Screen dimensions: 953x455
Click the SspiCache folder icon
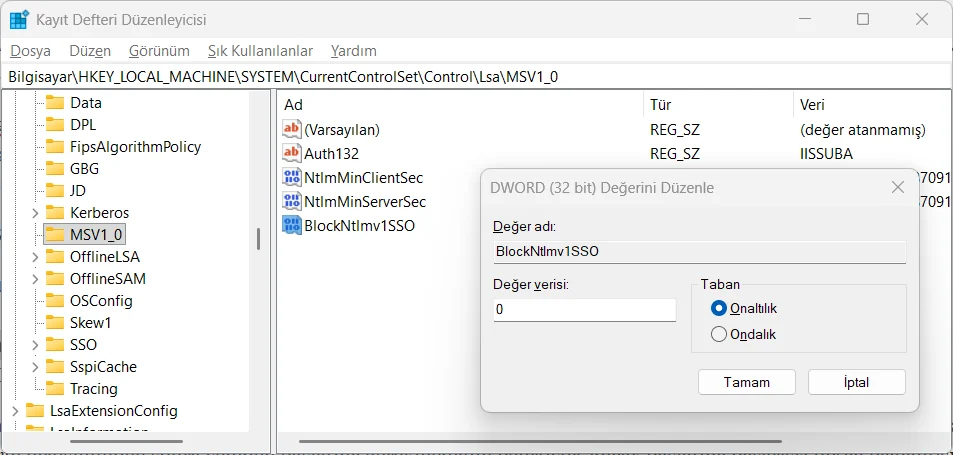coord(55,366)
